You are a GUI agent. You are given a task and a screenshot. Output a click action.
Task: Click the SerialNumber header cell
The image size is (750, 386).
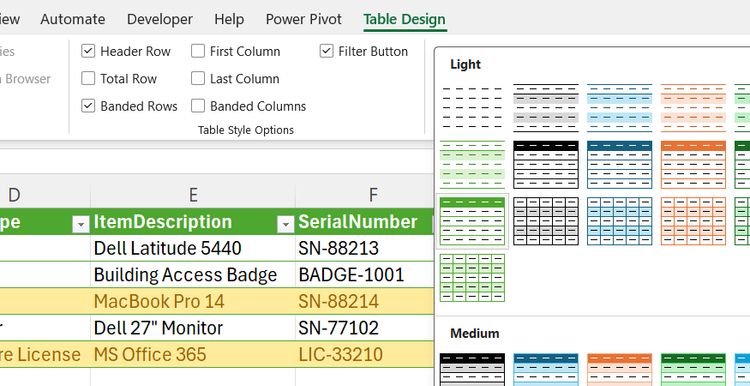pyautogui.click(x=365, y=221)
